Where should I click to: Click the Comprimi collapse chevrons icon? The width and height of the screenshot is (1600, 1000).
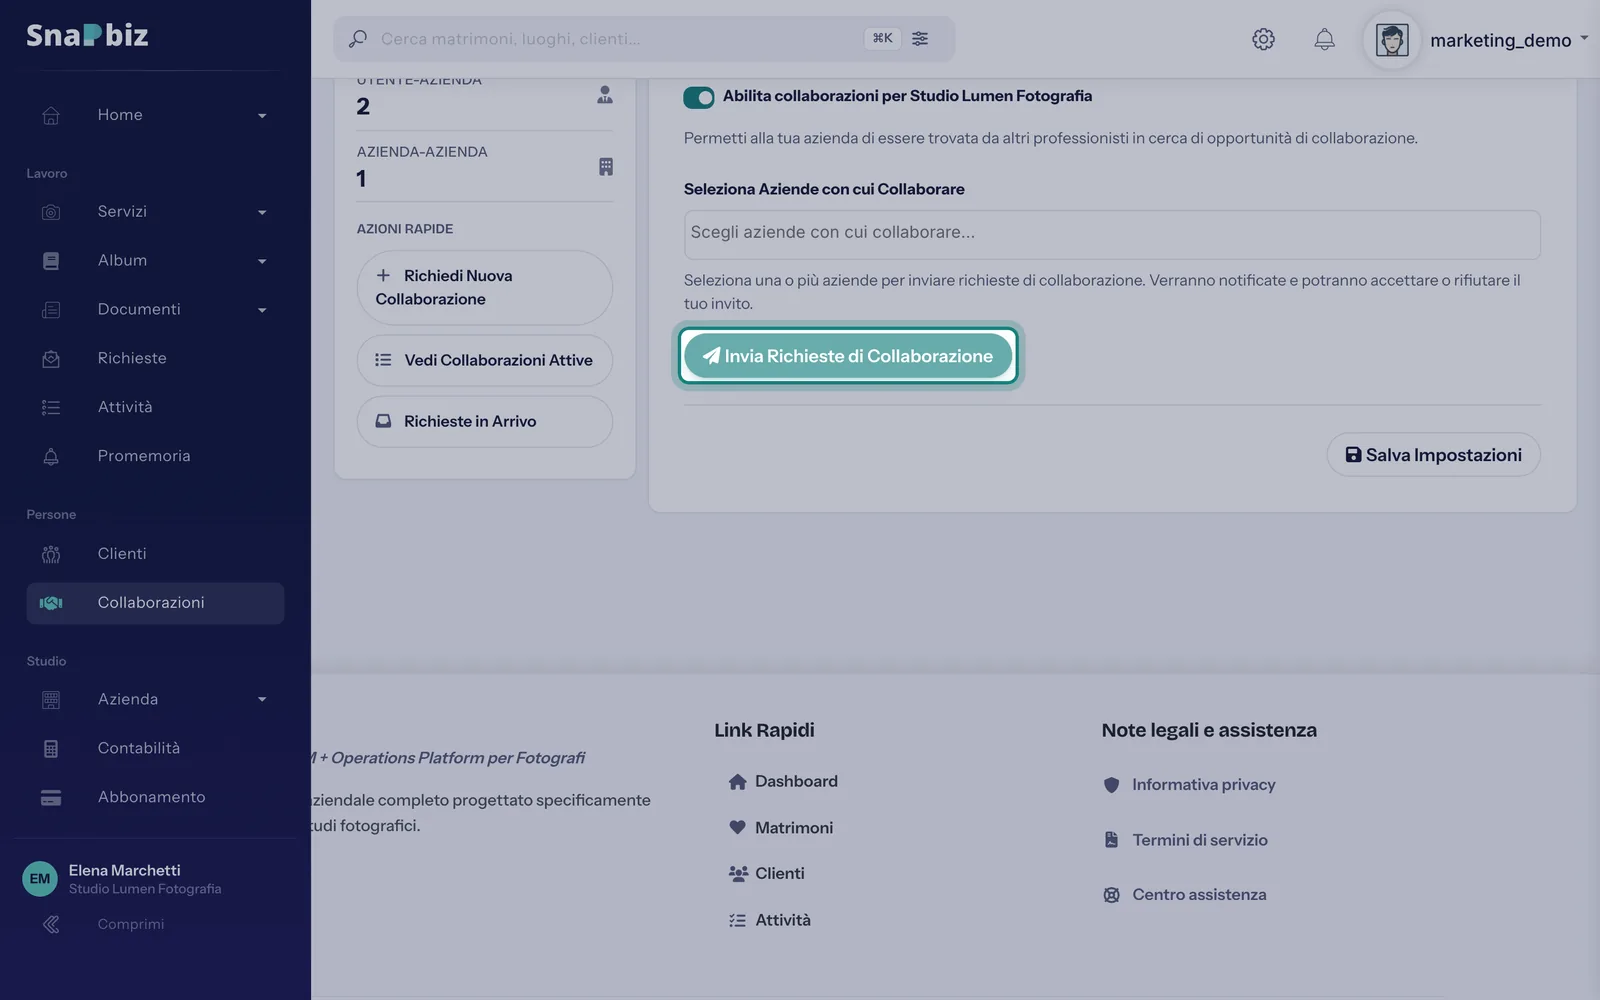coord(51,925)
